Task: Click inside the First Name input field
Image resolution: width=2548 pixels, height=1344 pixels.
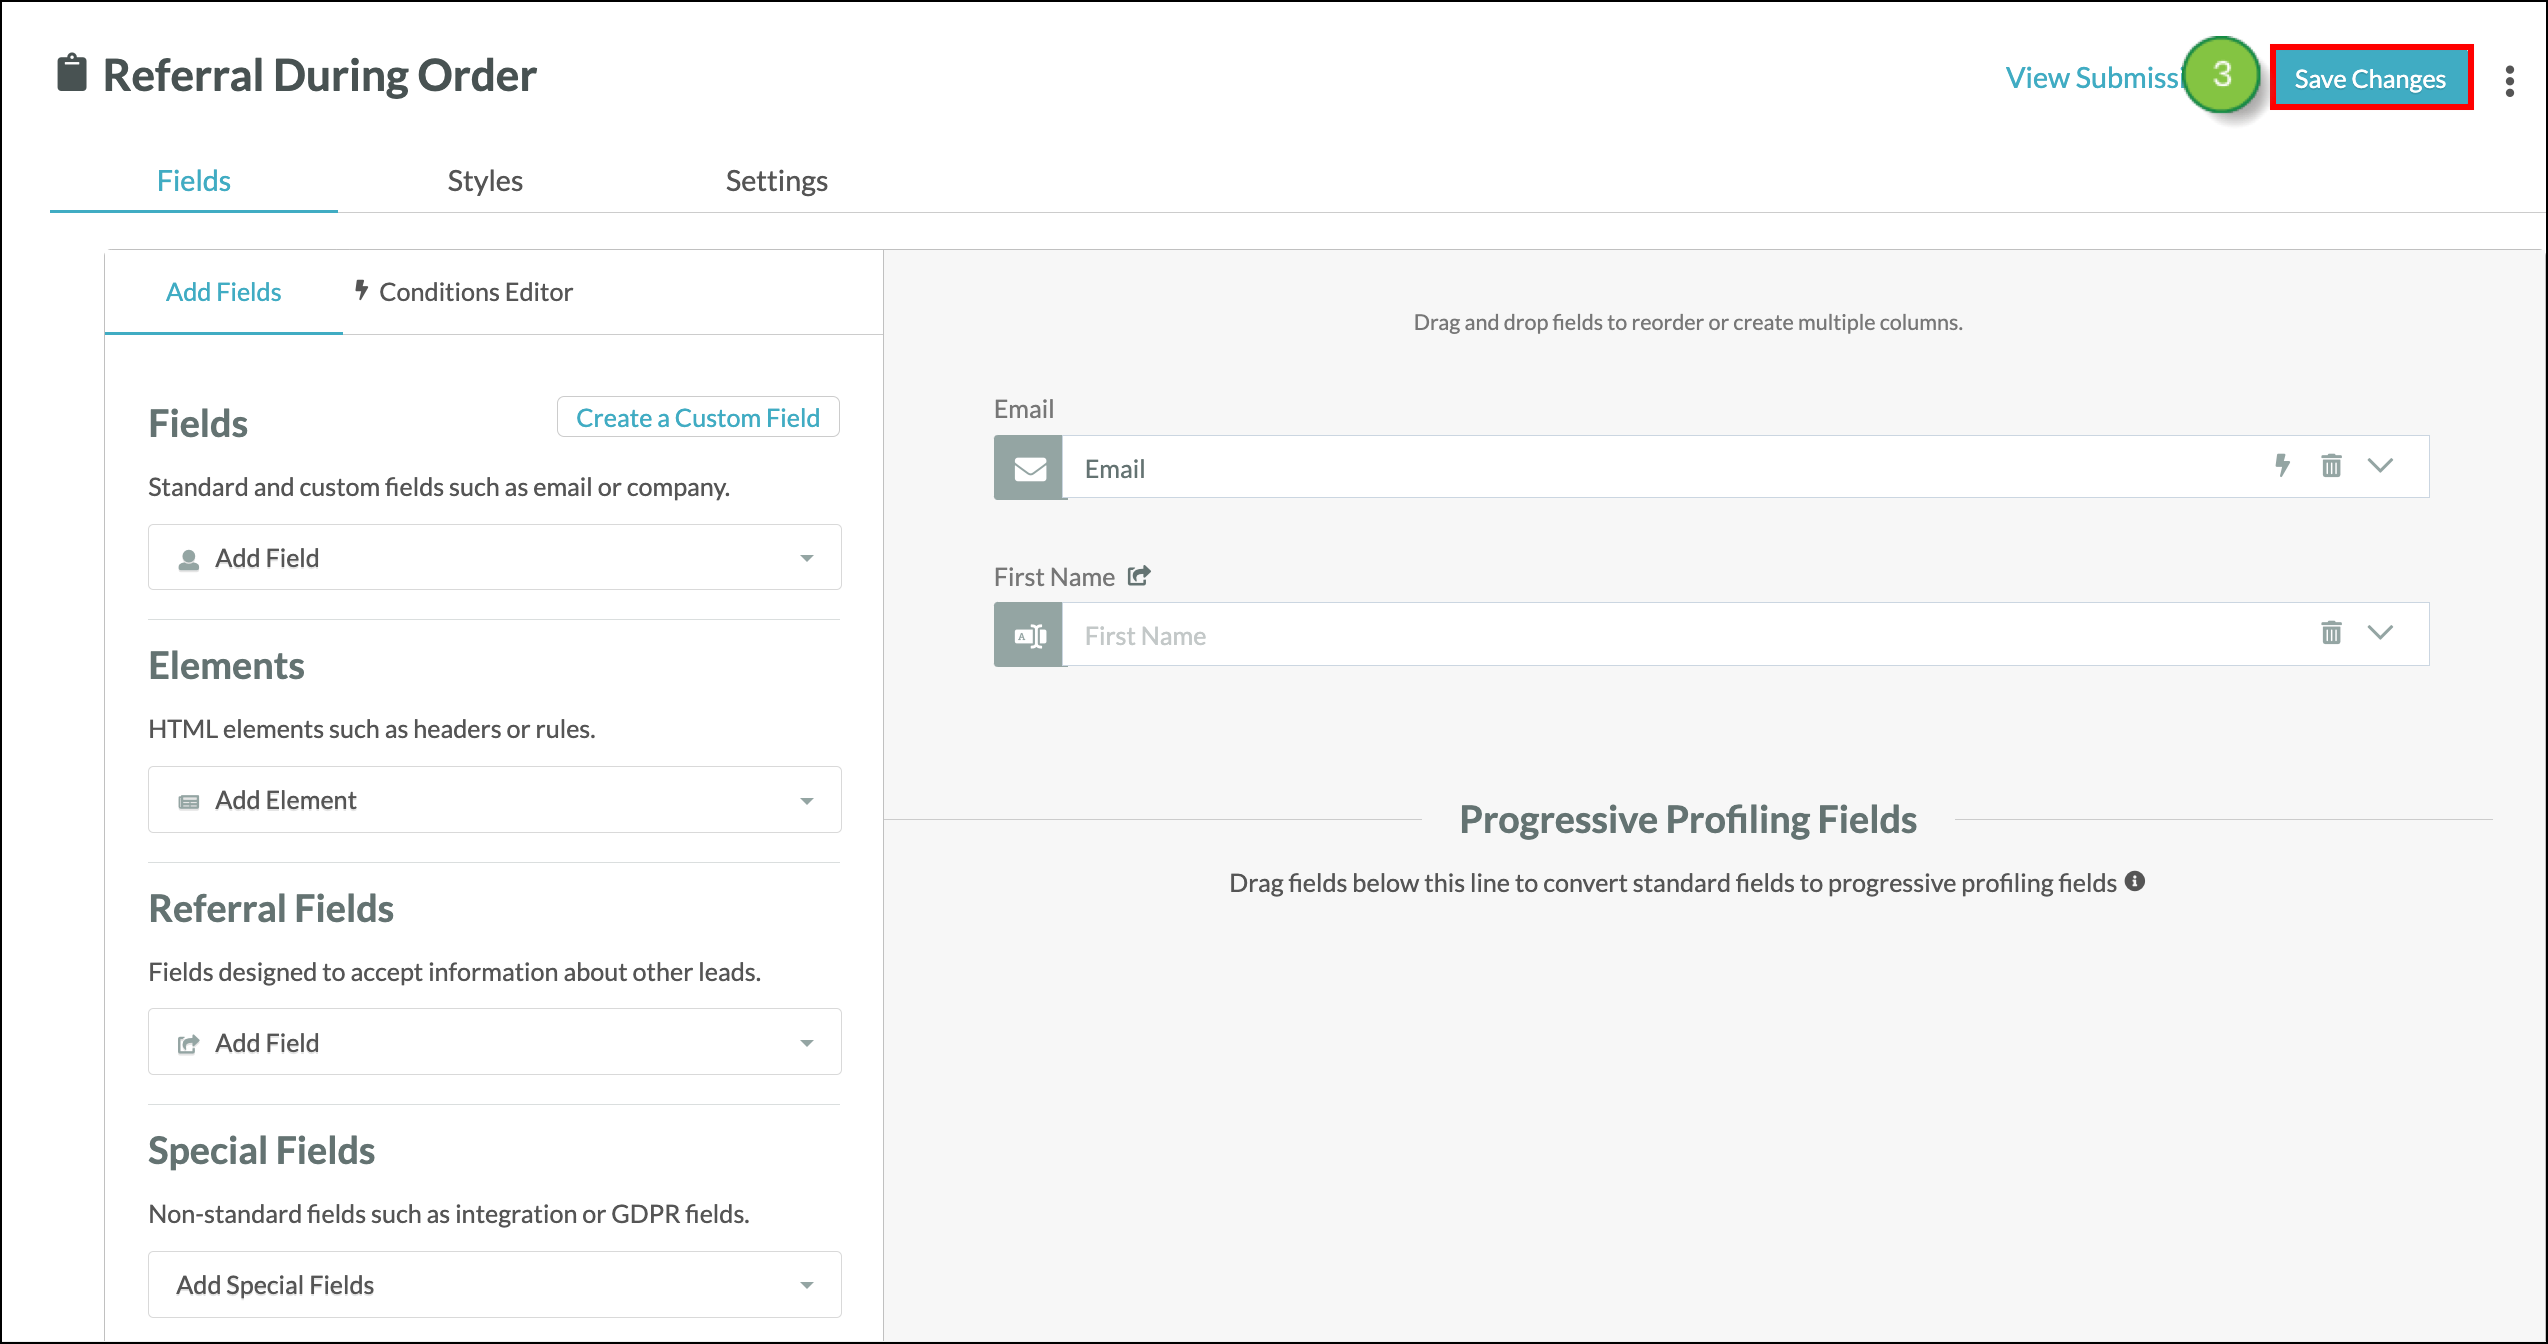Action: [1745, 634]
